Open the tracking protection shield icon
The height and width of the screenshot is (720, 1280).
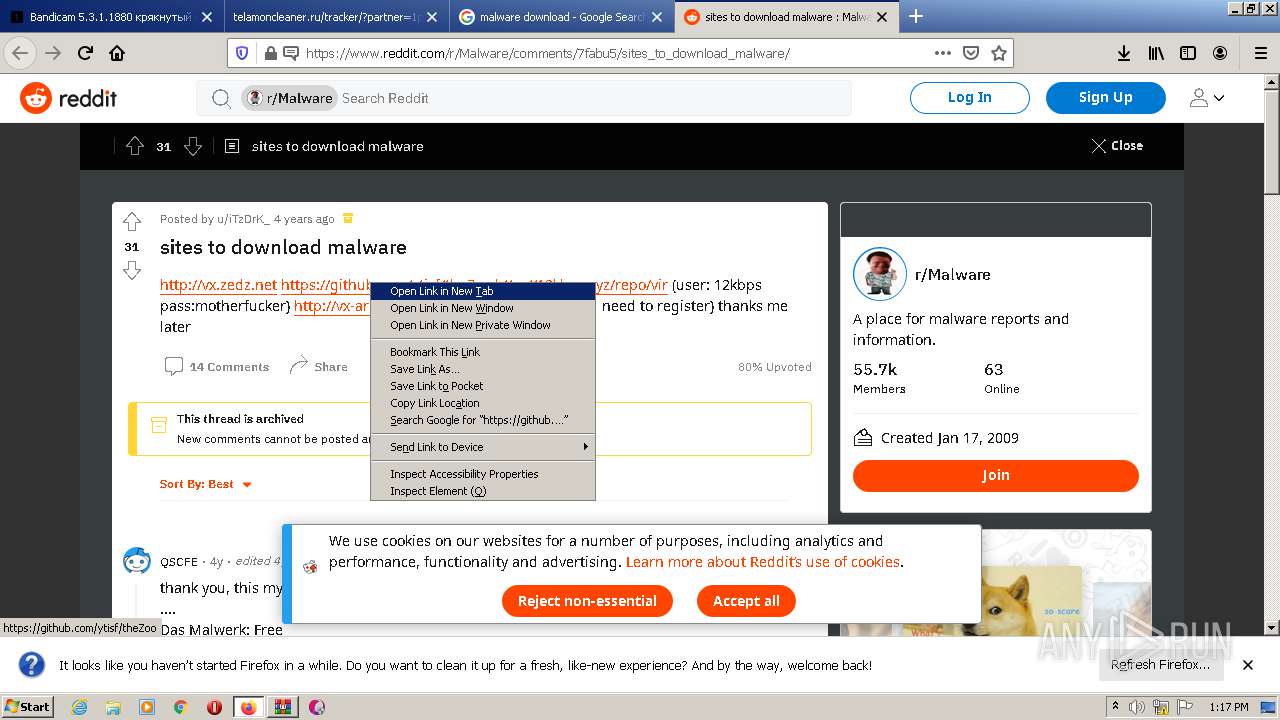(x=242, y=53)
